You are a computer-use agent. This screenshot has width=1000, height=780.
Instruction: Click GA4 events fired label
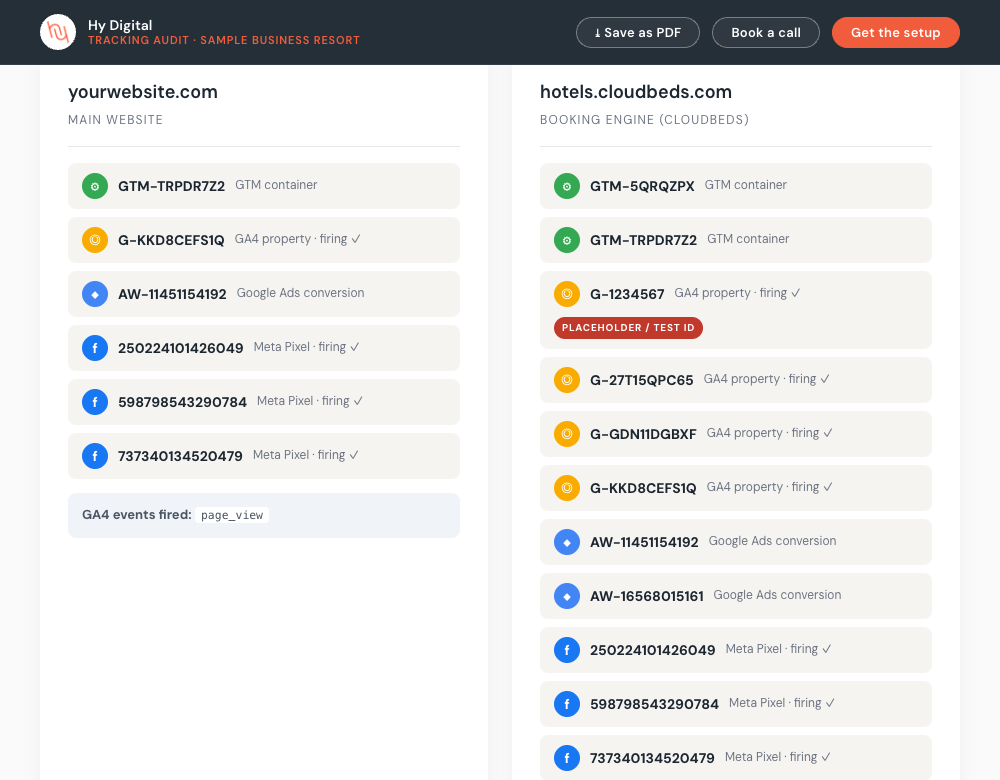point(136,515)
